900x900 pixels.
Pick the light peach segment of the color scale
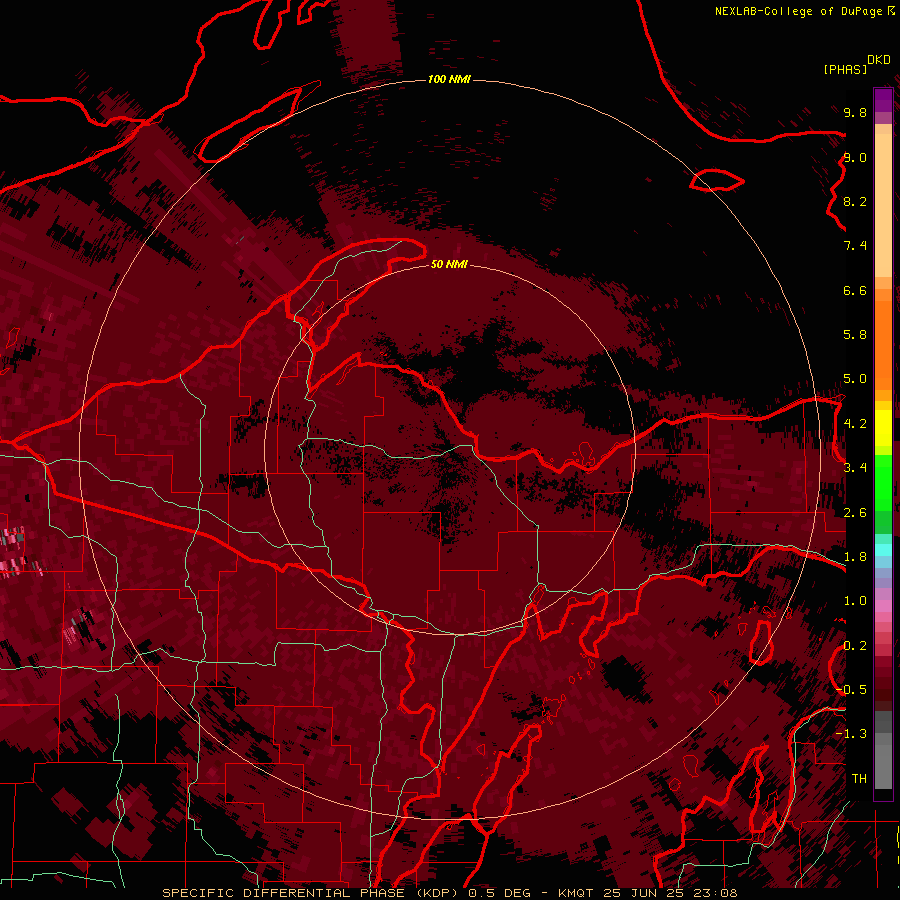pos(883,207)
